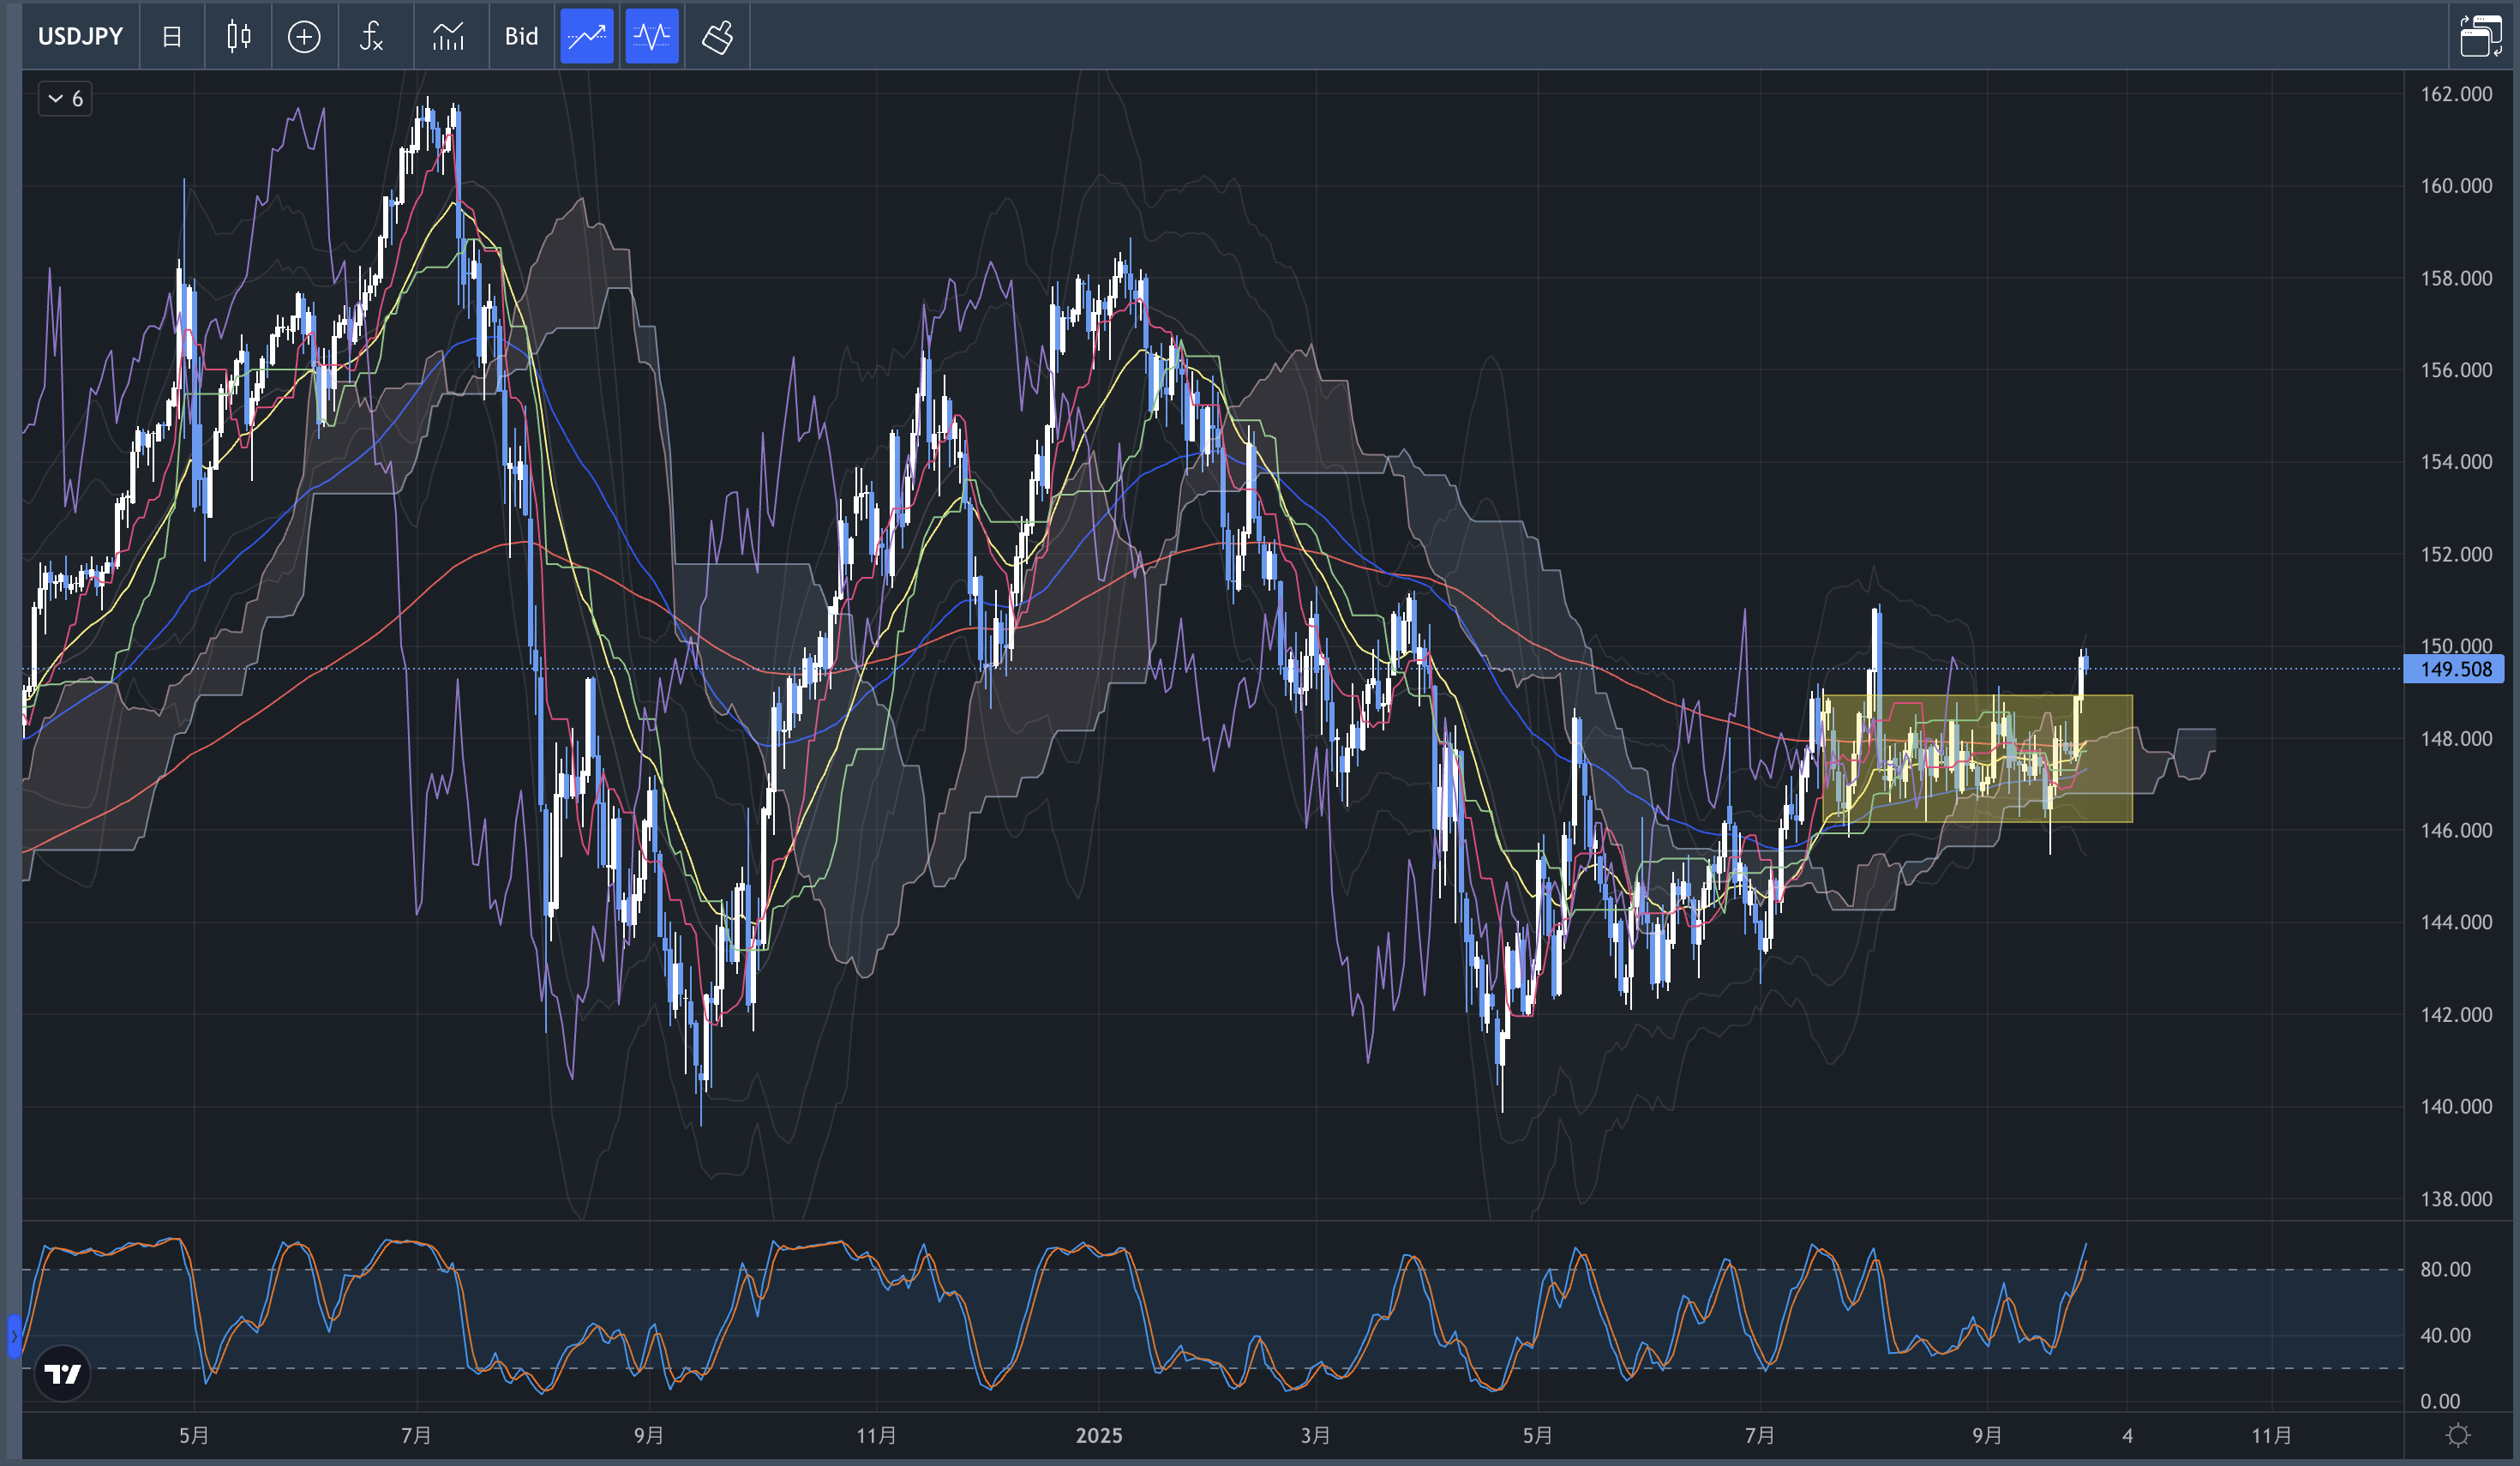Toggle the pulse waveform display button
Image resolution: width=2520 pixels, height=1466 pixels.
pyautogui.click(x=652, y=37)
